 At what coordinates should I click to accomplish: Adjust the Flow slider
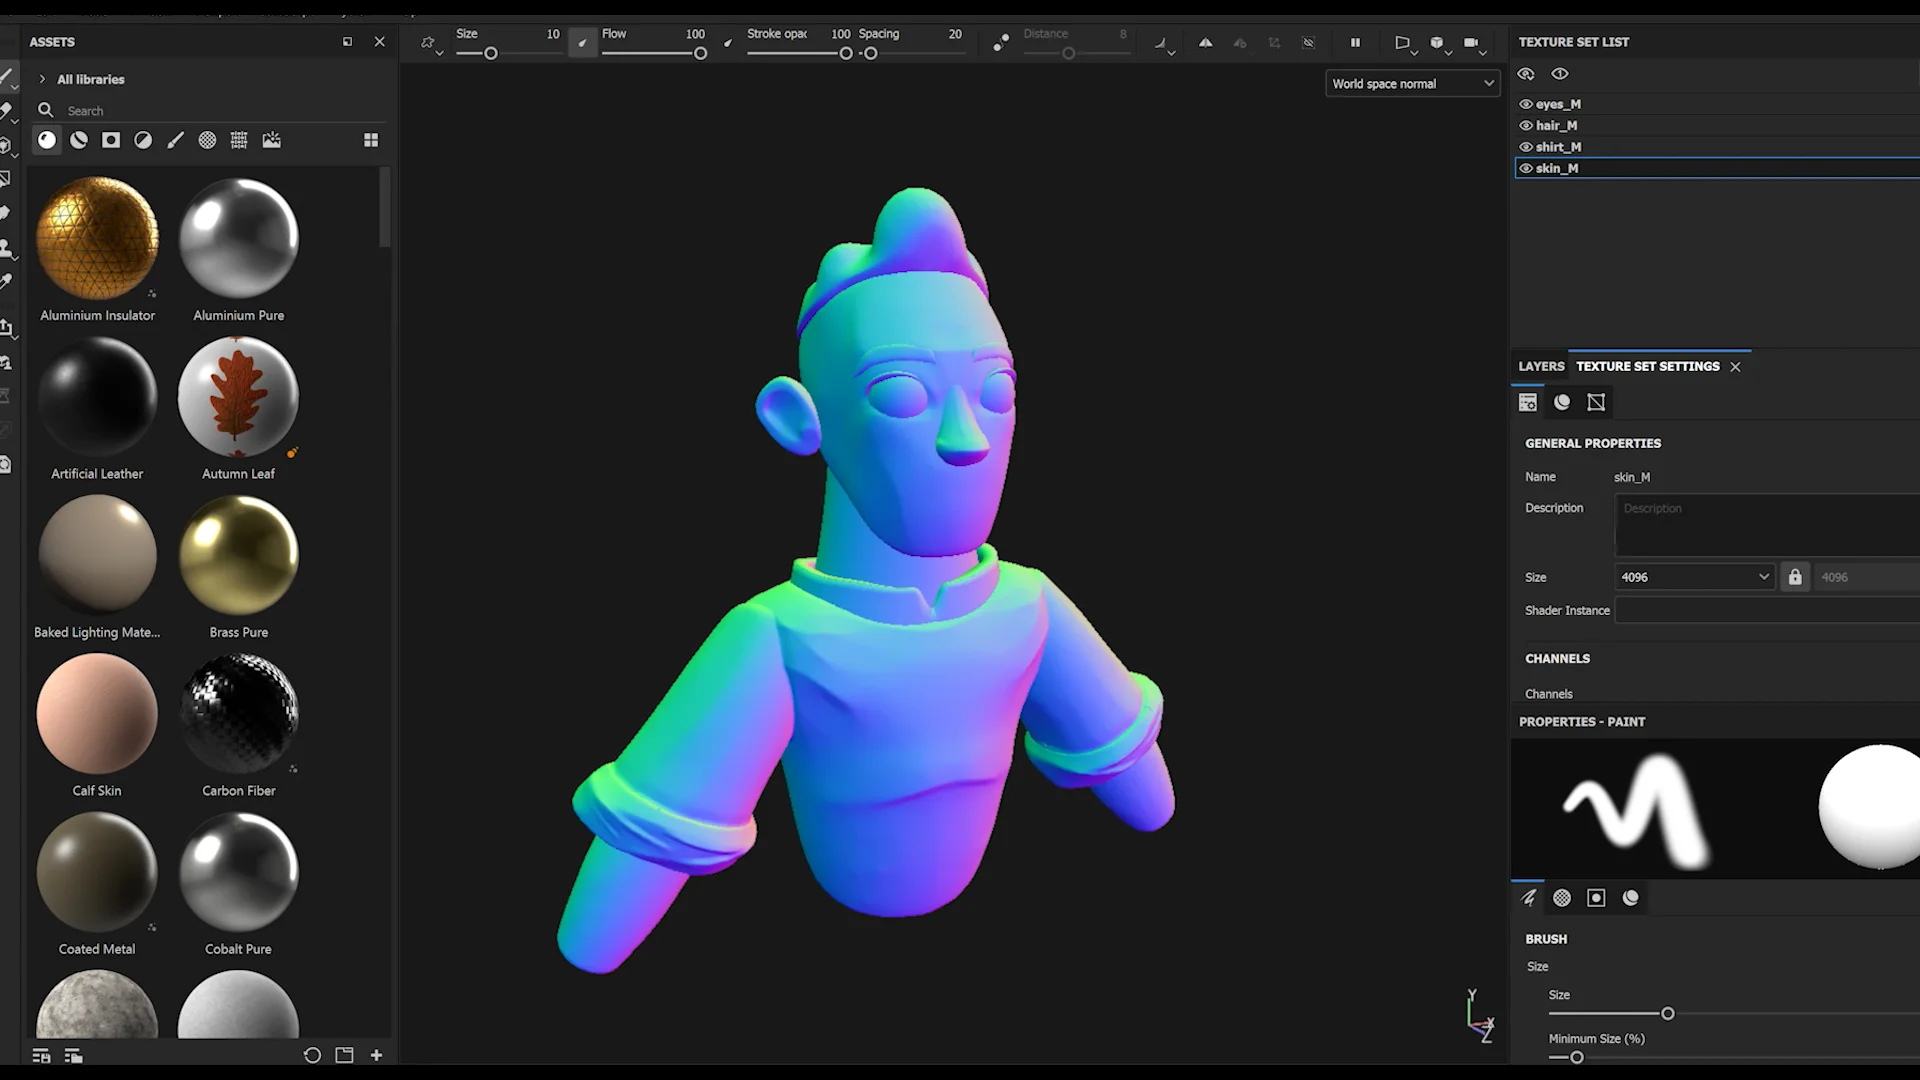pos(699,54)
